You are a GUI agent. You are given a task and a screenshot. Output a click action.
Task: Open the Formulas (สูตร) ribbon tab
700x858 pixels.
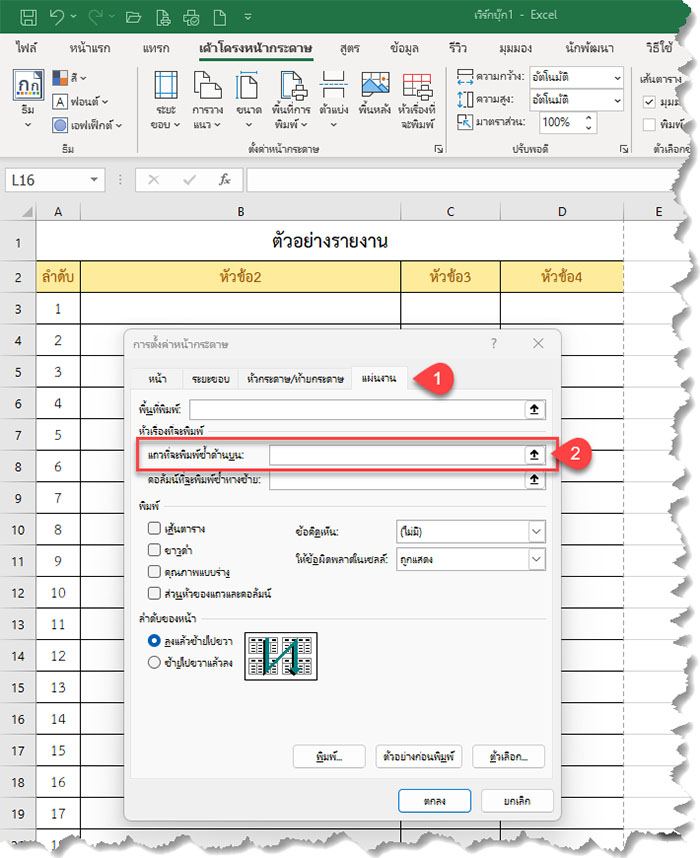click(x=349, y=48)
